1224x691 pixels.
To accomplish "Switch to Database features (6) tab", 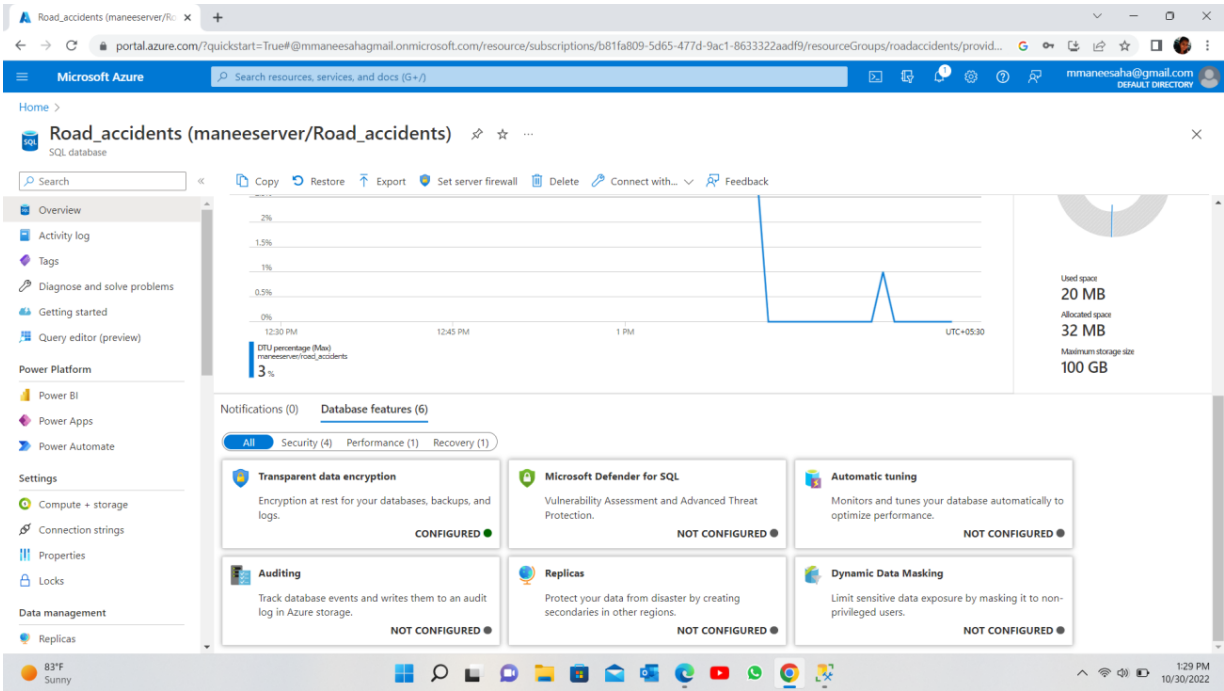I will coord(374,409).
